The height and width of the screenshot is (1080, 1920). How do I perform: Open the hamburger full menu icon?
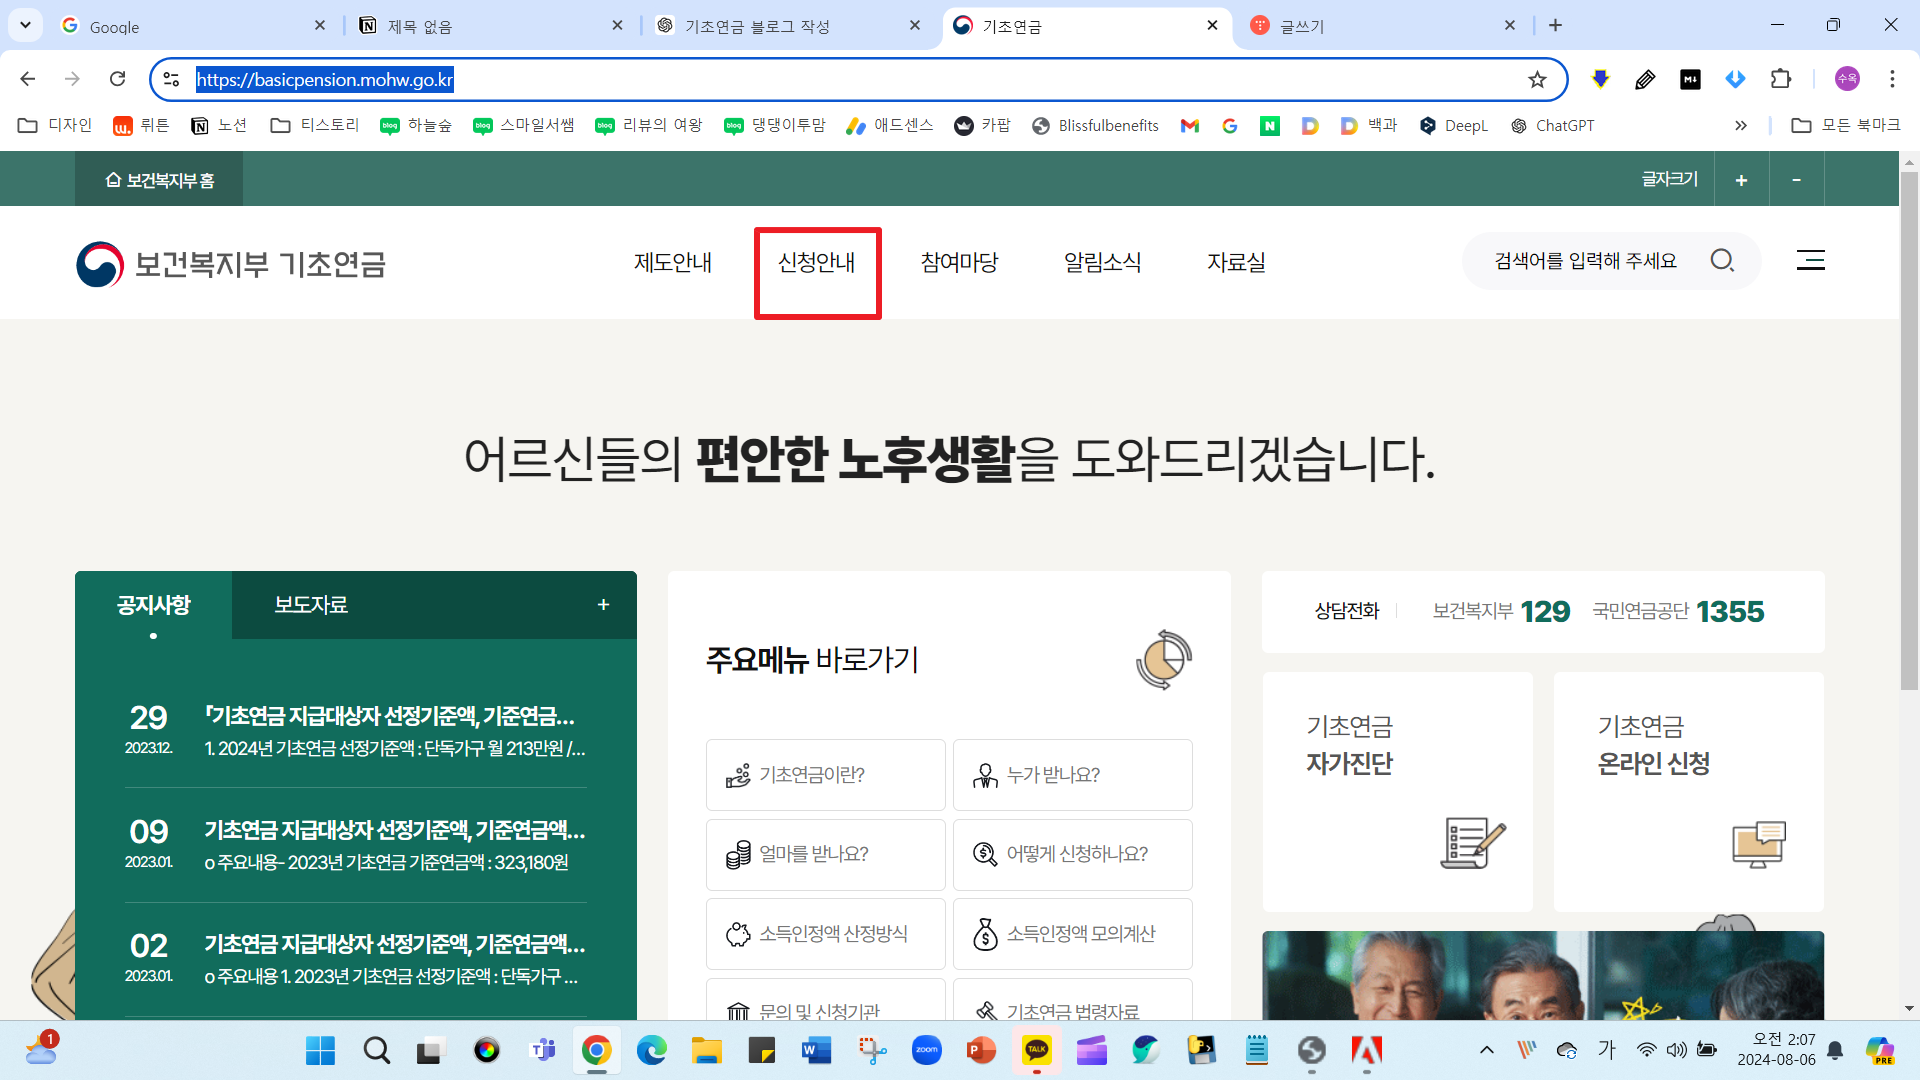click(1810, 261)
